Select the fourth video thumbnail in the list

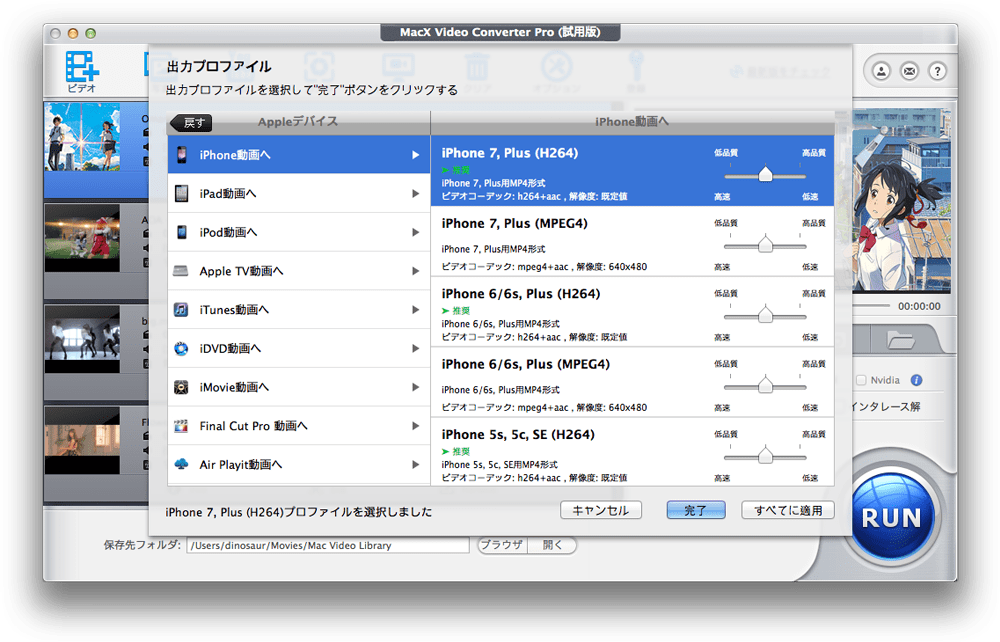pyautogui.click(x=82, y=441)
